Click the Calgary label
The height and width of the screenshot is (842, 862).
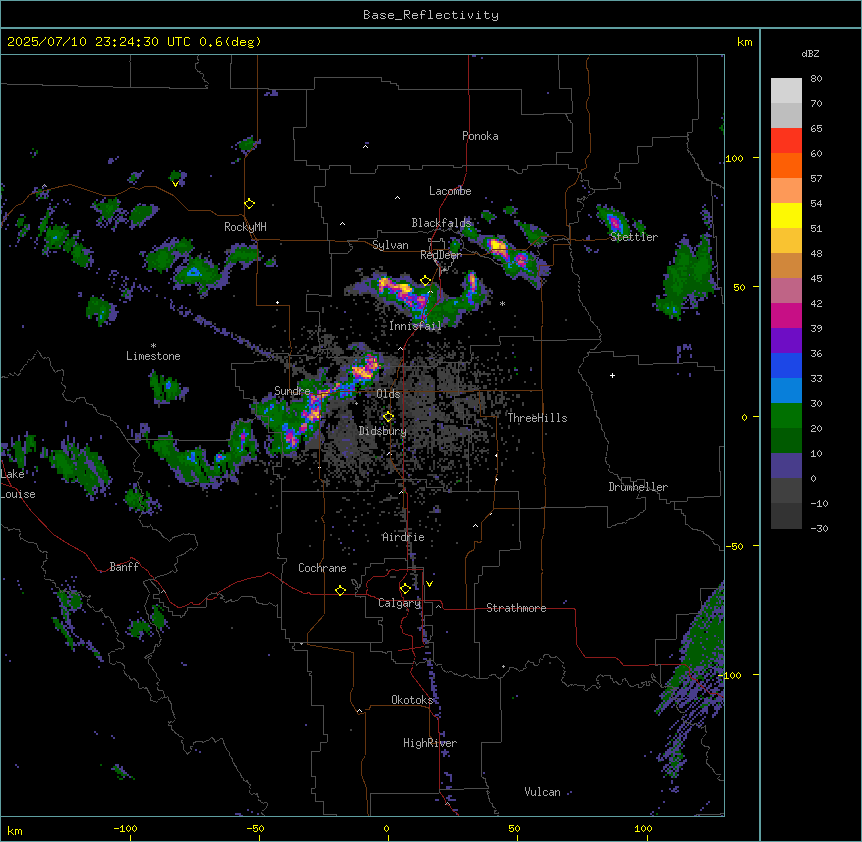click(x=399, y=603)
